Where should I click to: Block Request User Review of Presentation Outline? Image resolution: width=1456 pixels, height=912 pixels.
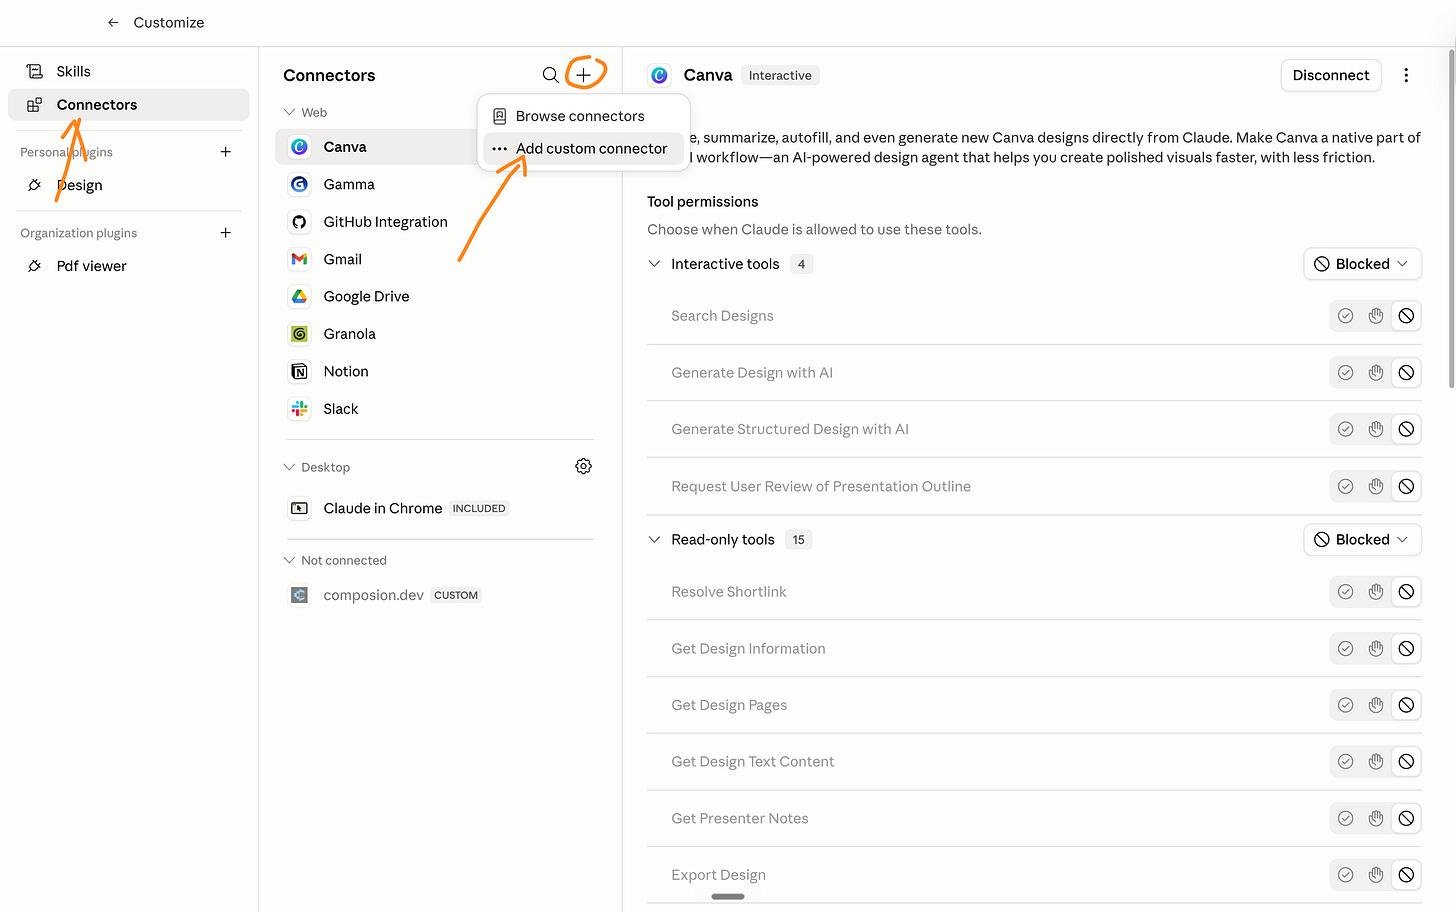pos(1406,487)
